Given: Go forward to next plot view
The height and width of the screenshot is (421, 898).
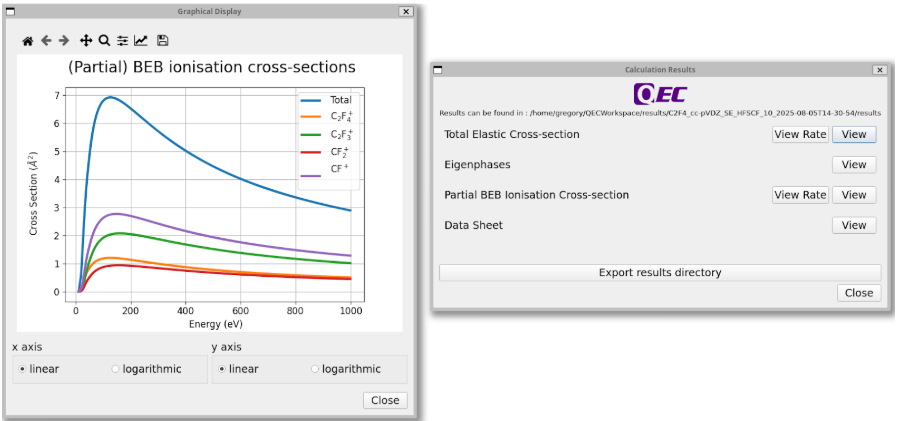Looking at the screenshot, I should click(64, 41).
